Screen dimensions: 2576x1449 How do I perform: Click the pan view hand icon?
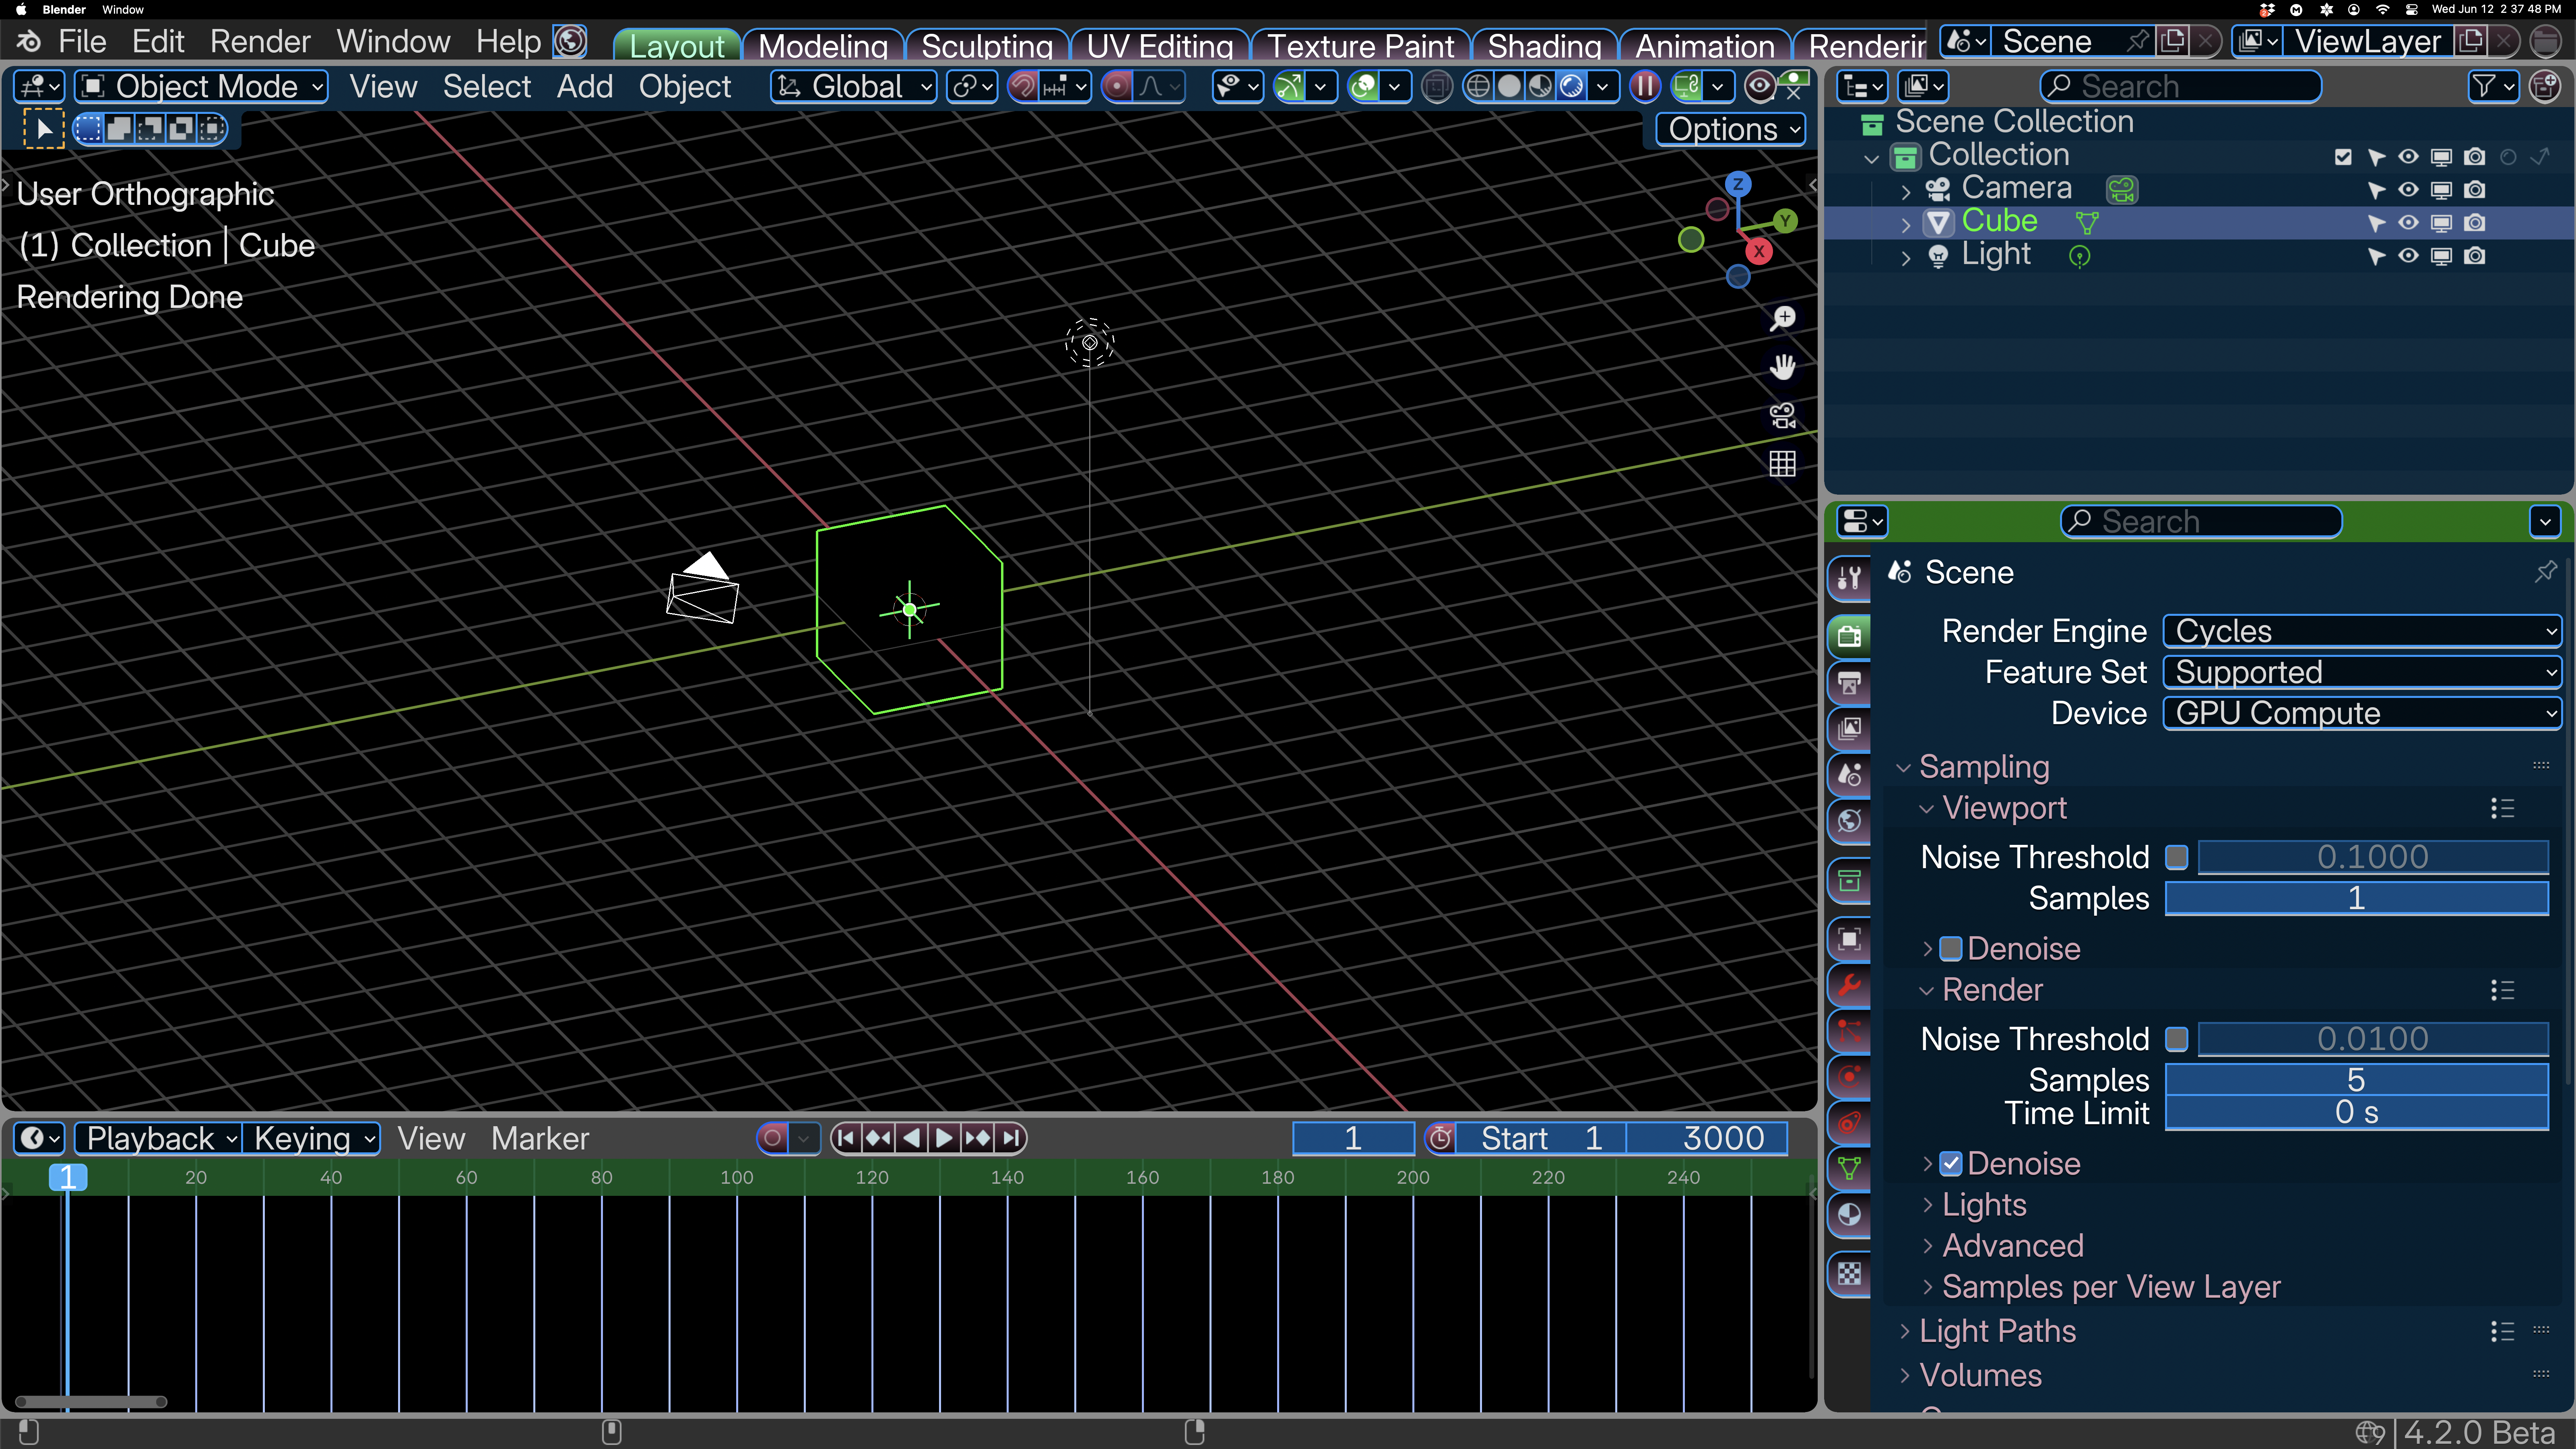(1783, 367)
